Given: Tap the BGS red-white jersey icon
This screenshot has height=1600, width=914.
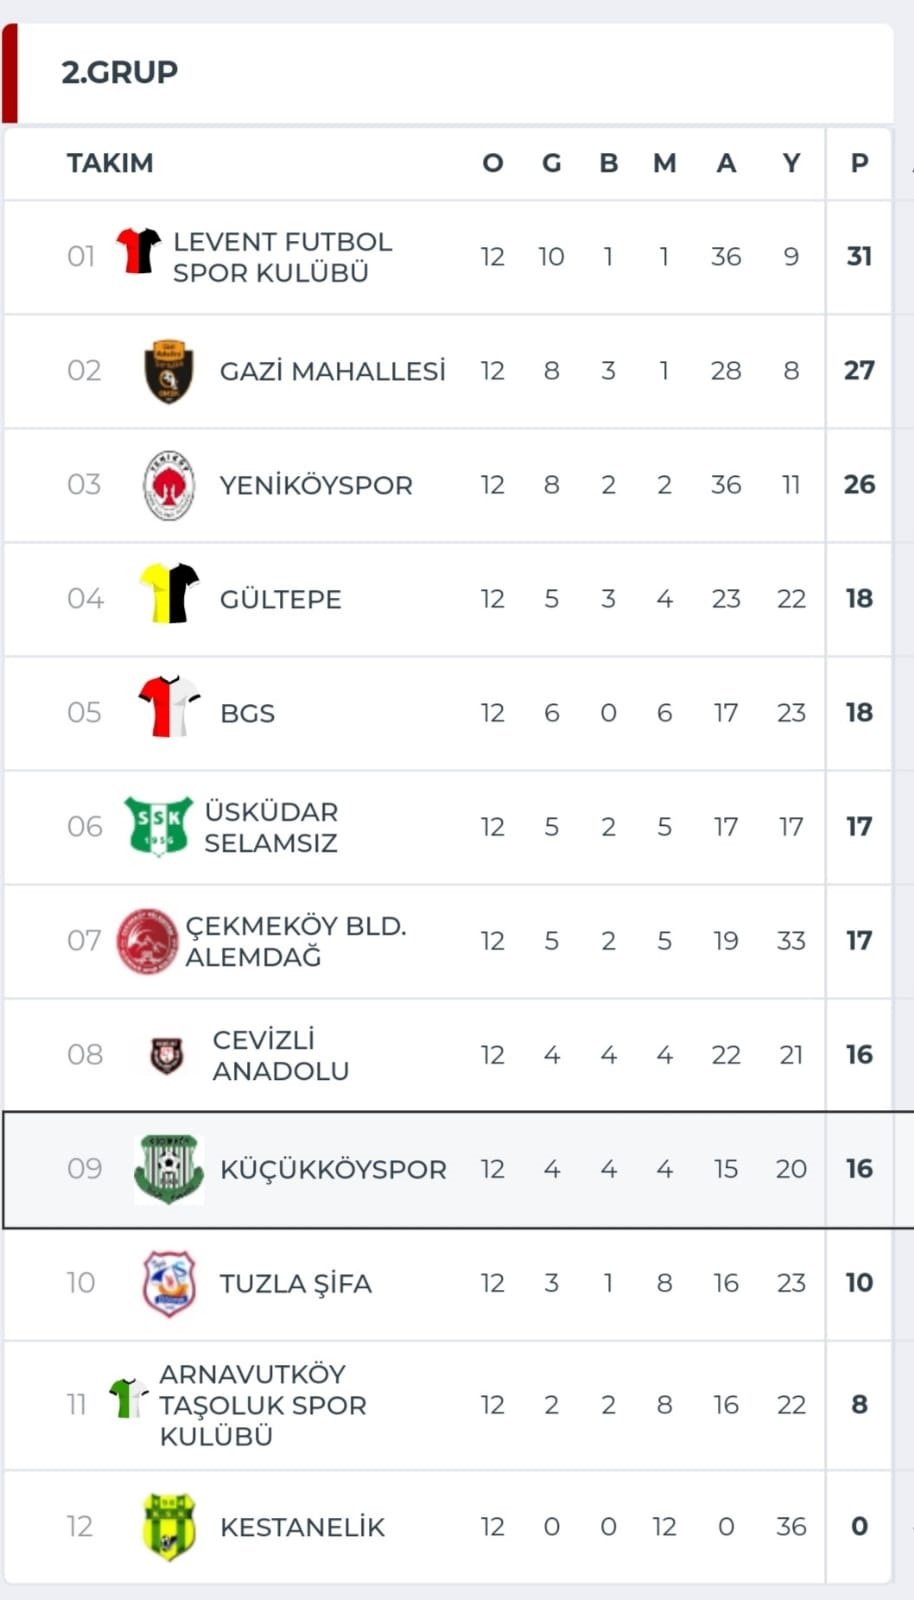Looking at the screenshot, I should click(x=169, y=706).
